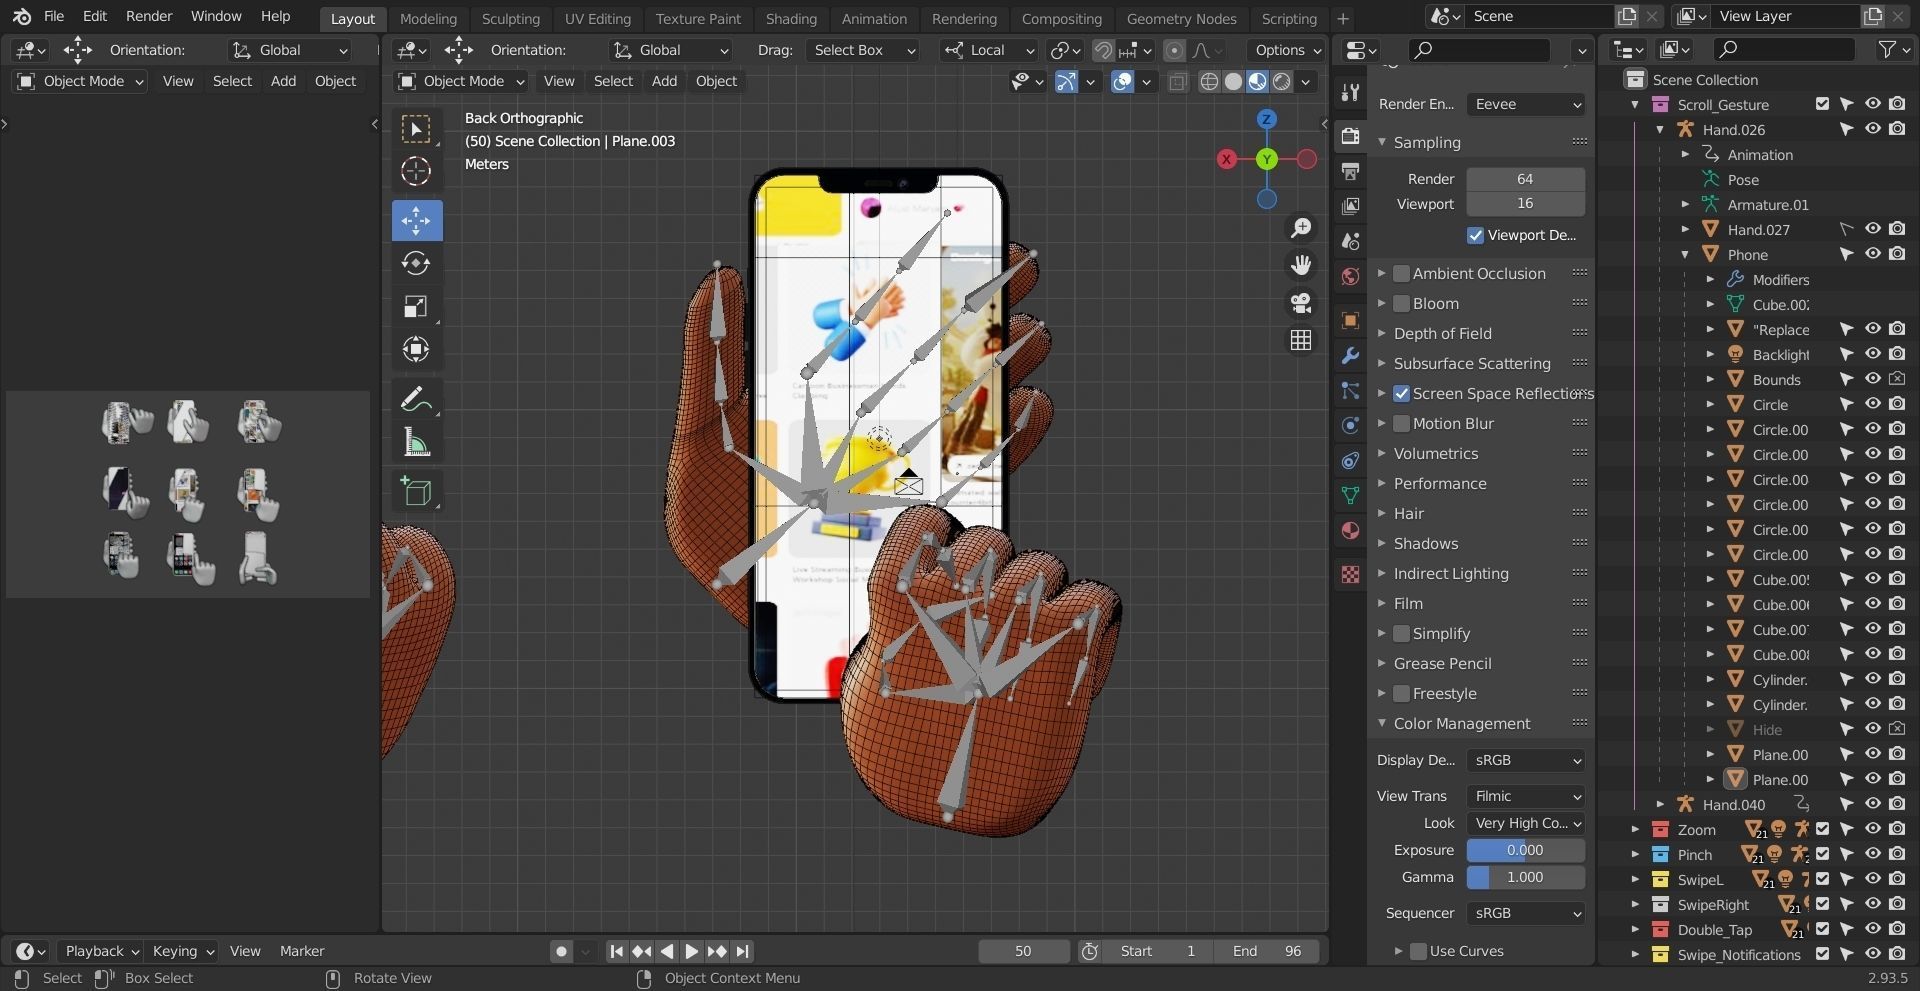Click the pan hand viewport icon

click(1301, 265)
